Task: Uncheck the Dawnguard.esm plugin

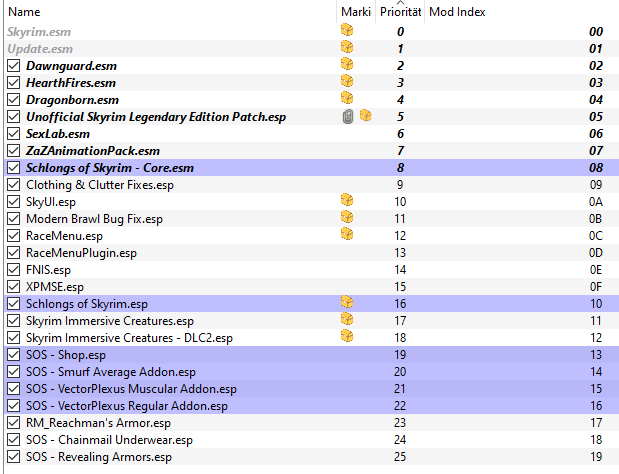Action: [x=13, y=66]
